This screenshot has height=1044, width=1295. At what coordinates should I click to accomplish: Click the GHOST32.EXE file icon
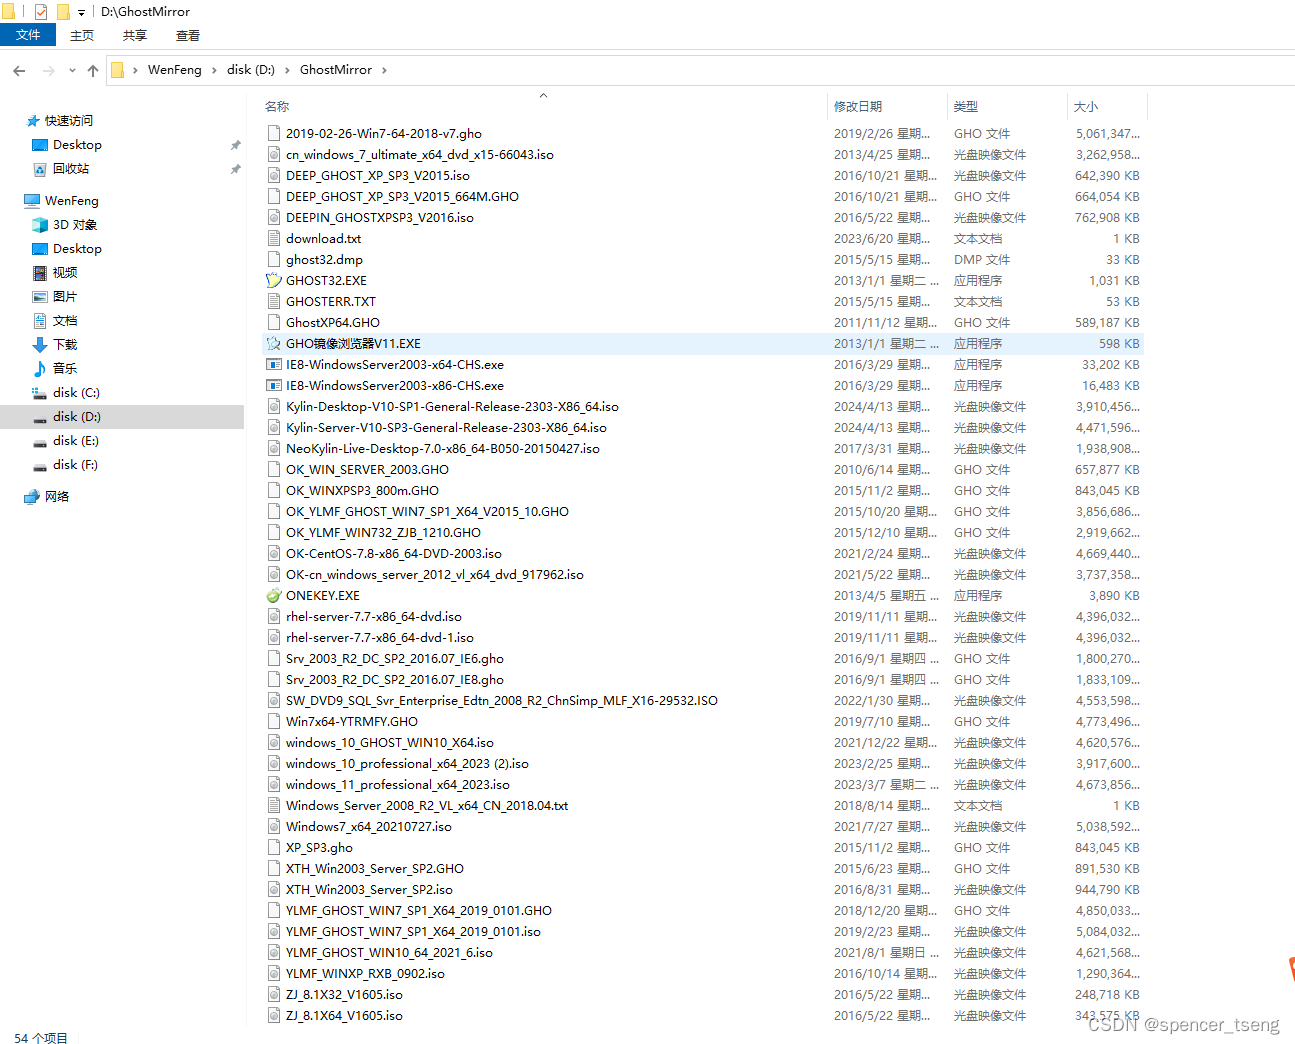click(x=274, y=281)
